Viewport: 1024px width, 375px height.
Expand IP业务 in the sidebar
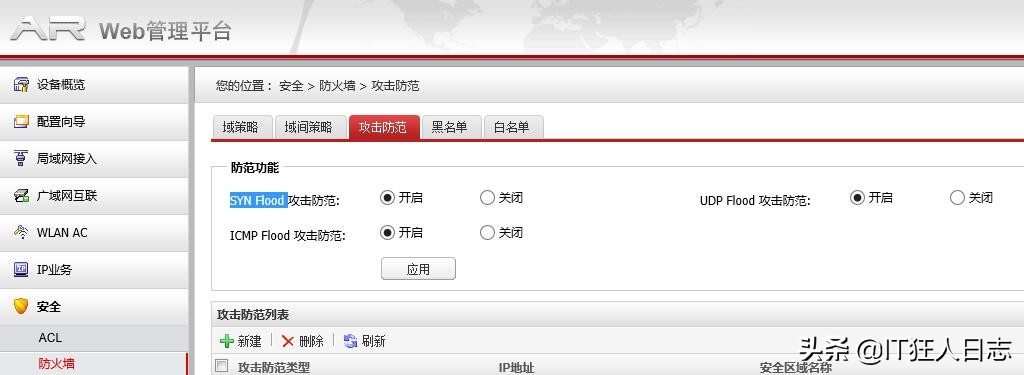click(94, 269)
